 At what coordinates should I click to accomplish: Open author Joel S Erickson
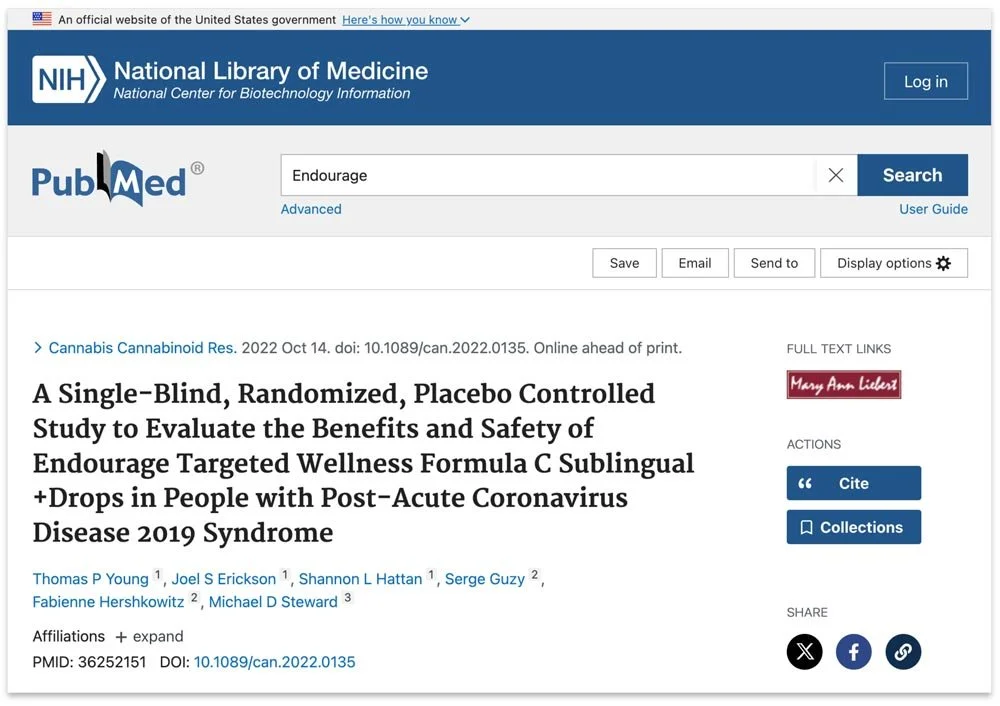[224, 578]
